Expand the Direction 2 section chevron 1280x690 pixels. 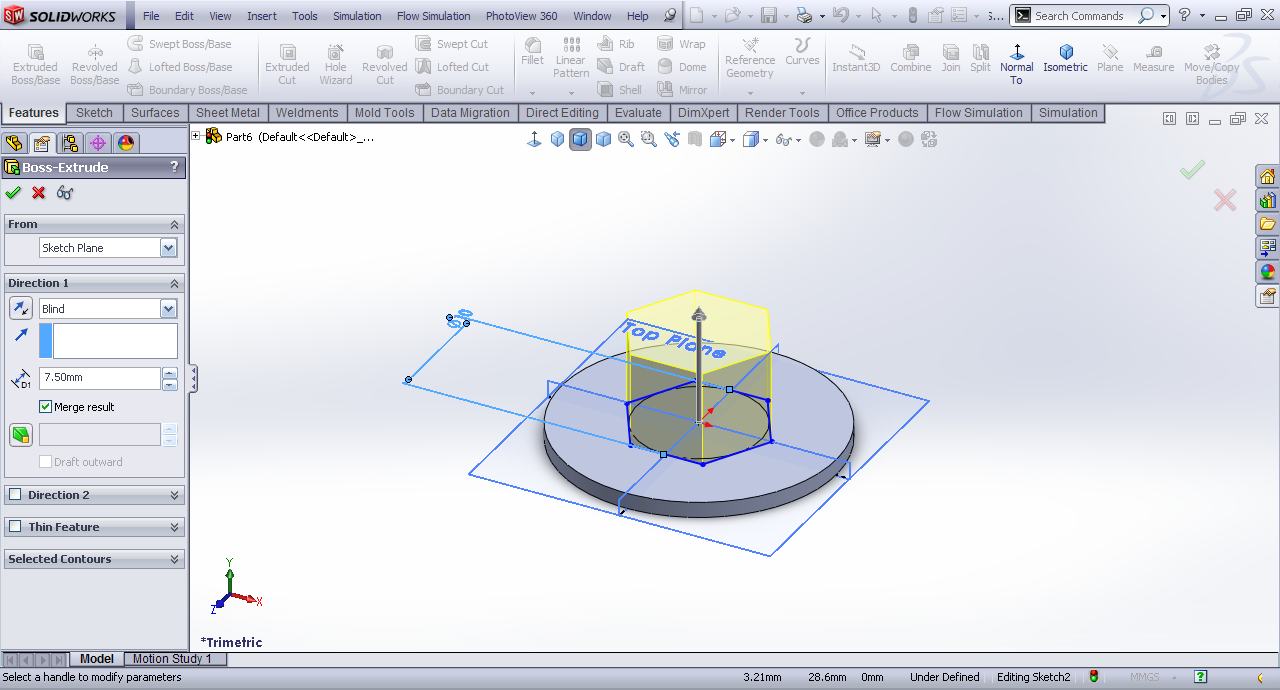pos(174,496)
